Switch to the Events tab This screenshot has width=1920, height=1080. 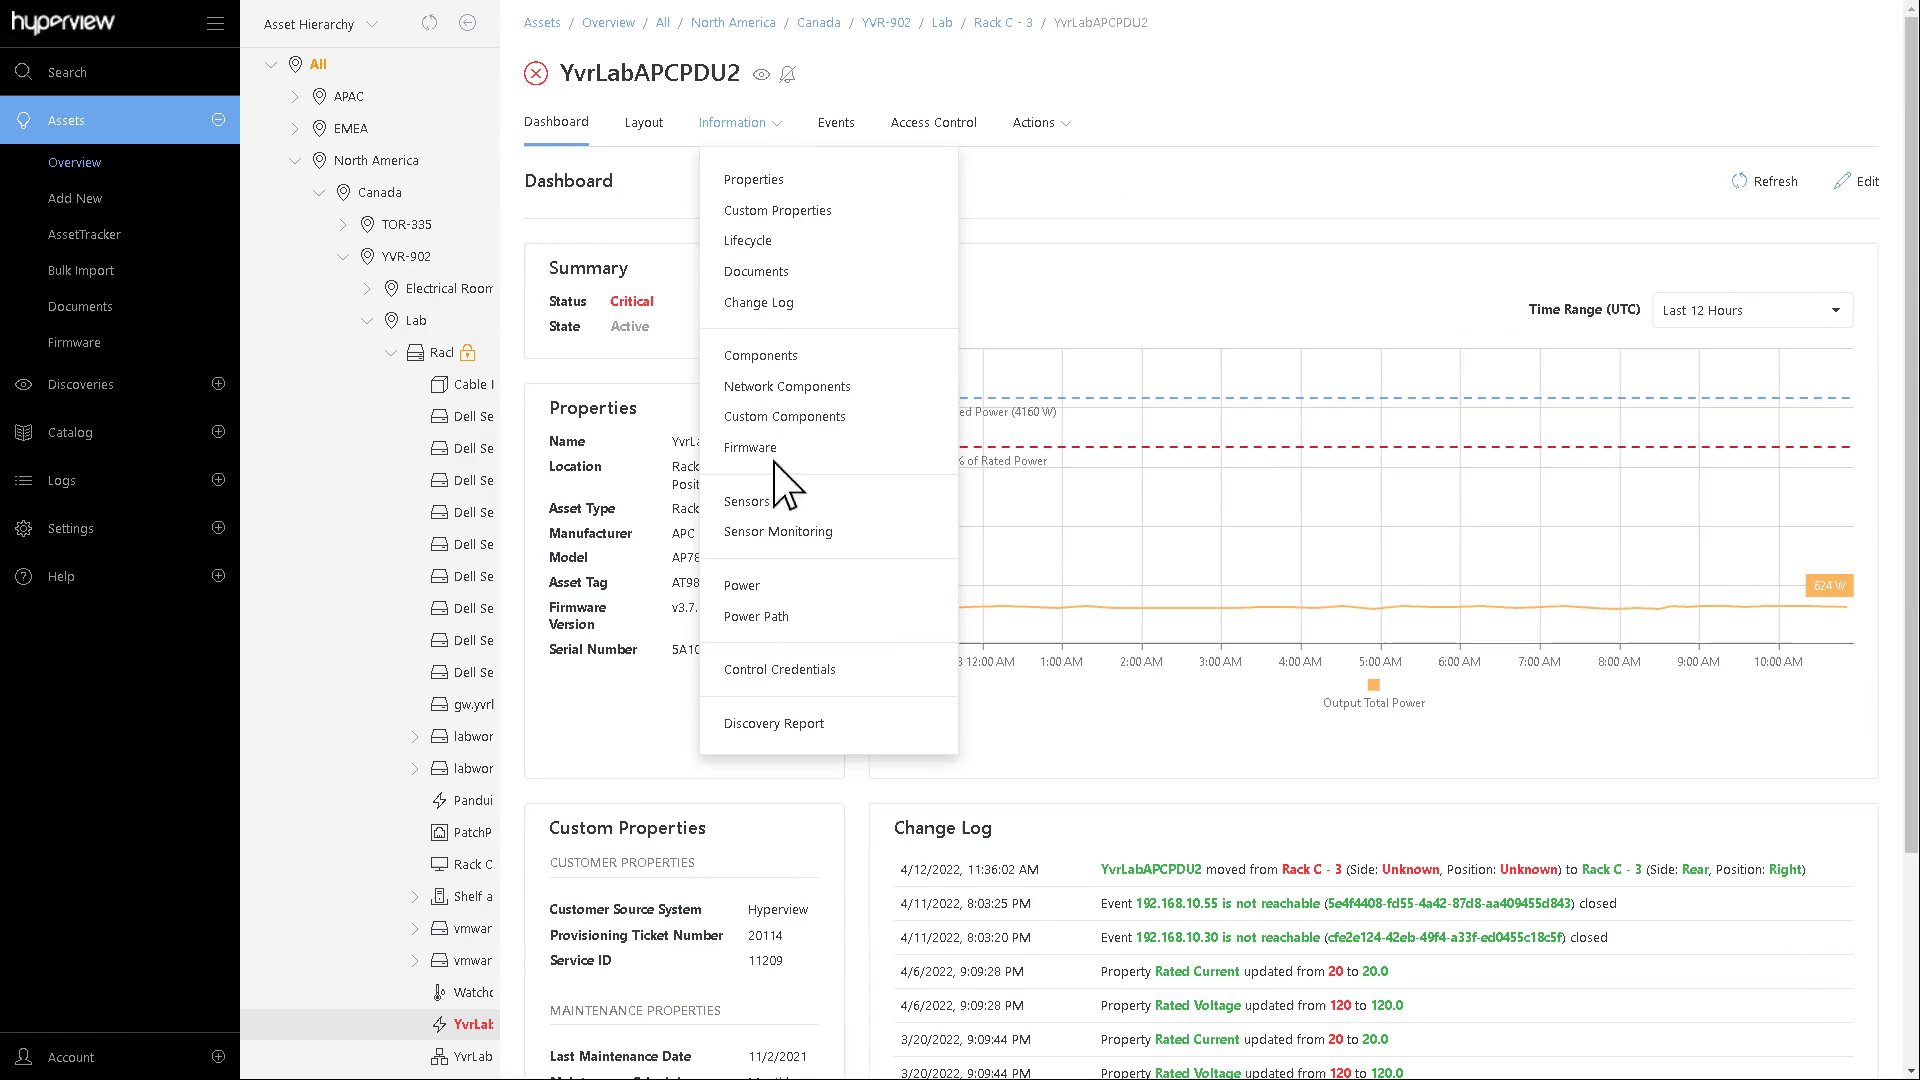pyautogui.click(x=835, y=122)
